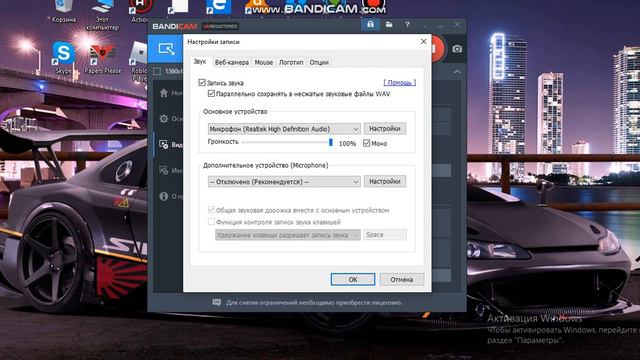This screenshot has height=360, width=640.
Task: Toggle saving uncompressed WAV files checkbox
Action: click(x=211, y=93)
